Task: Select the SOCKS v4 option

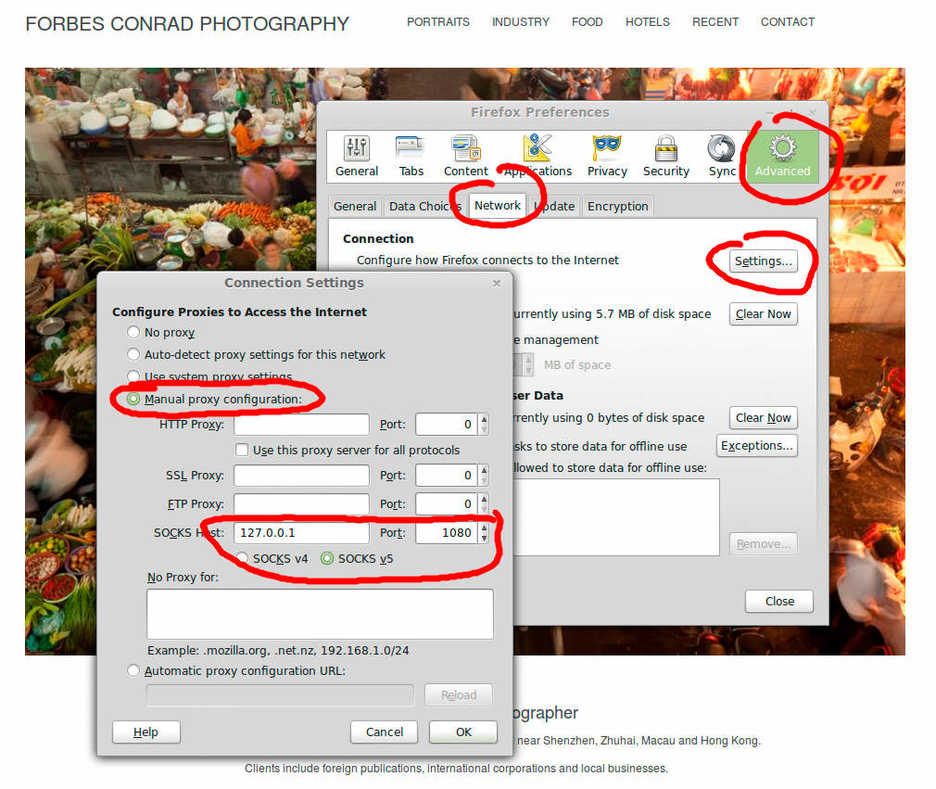Action: tap(242, 559)
